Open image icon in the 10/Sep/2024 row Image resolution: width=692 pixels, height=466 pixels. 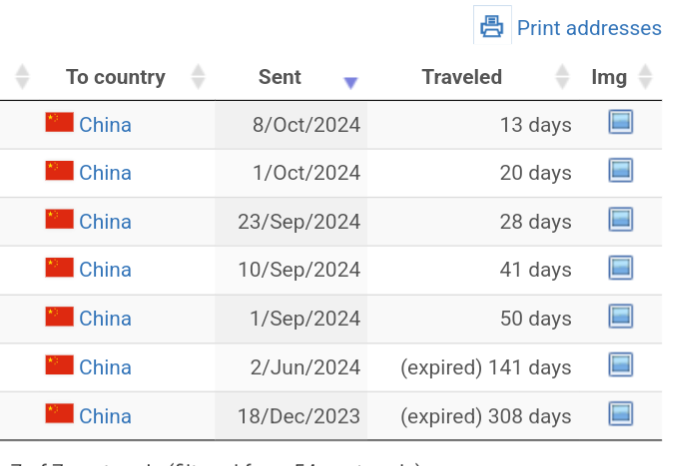pos(621,268)
